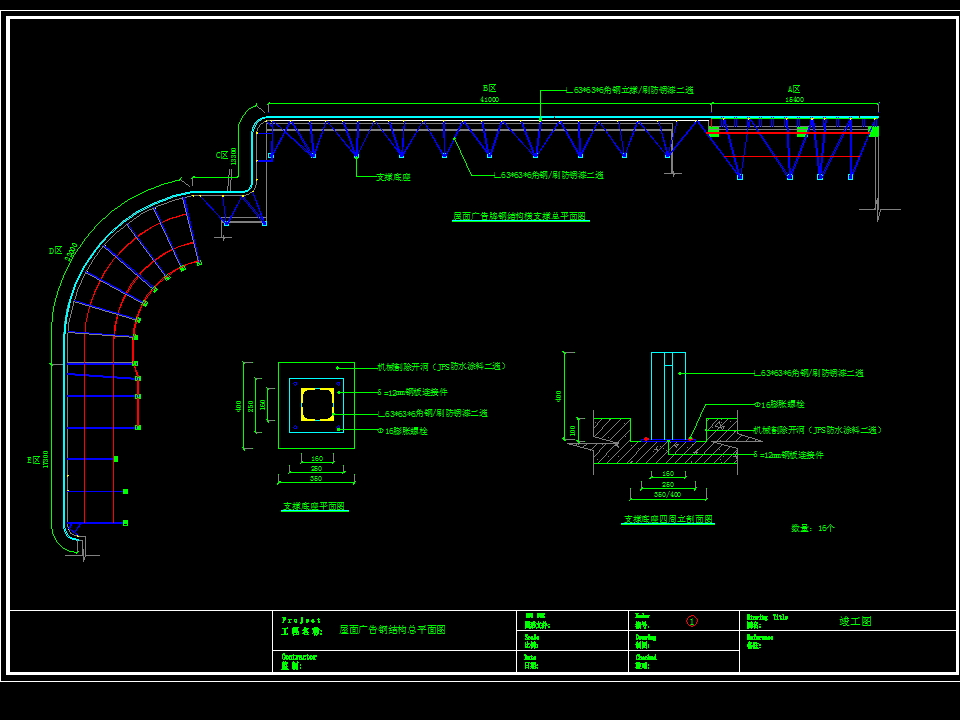The width and height of the screenshot is (960, 720).
Task: Select the 41000 dimension text
Action: 489,99
